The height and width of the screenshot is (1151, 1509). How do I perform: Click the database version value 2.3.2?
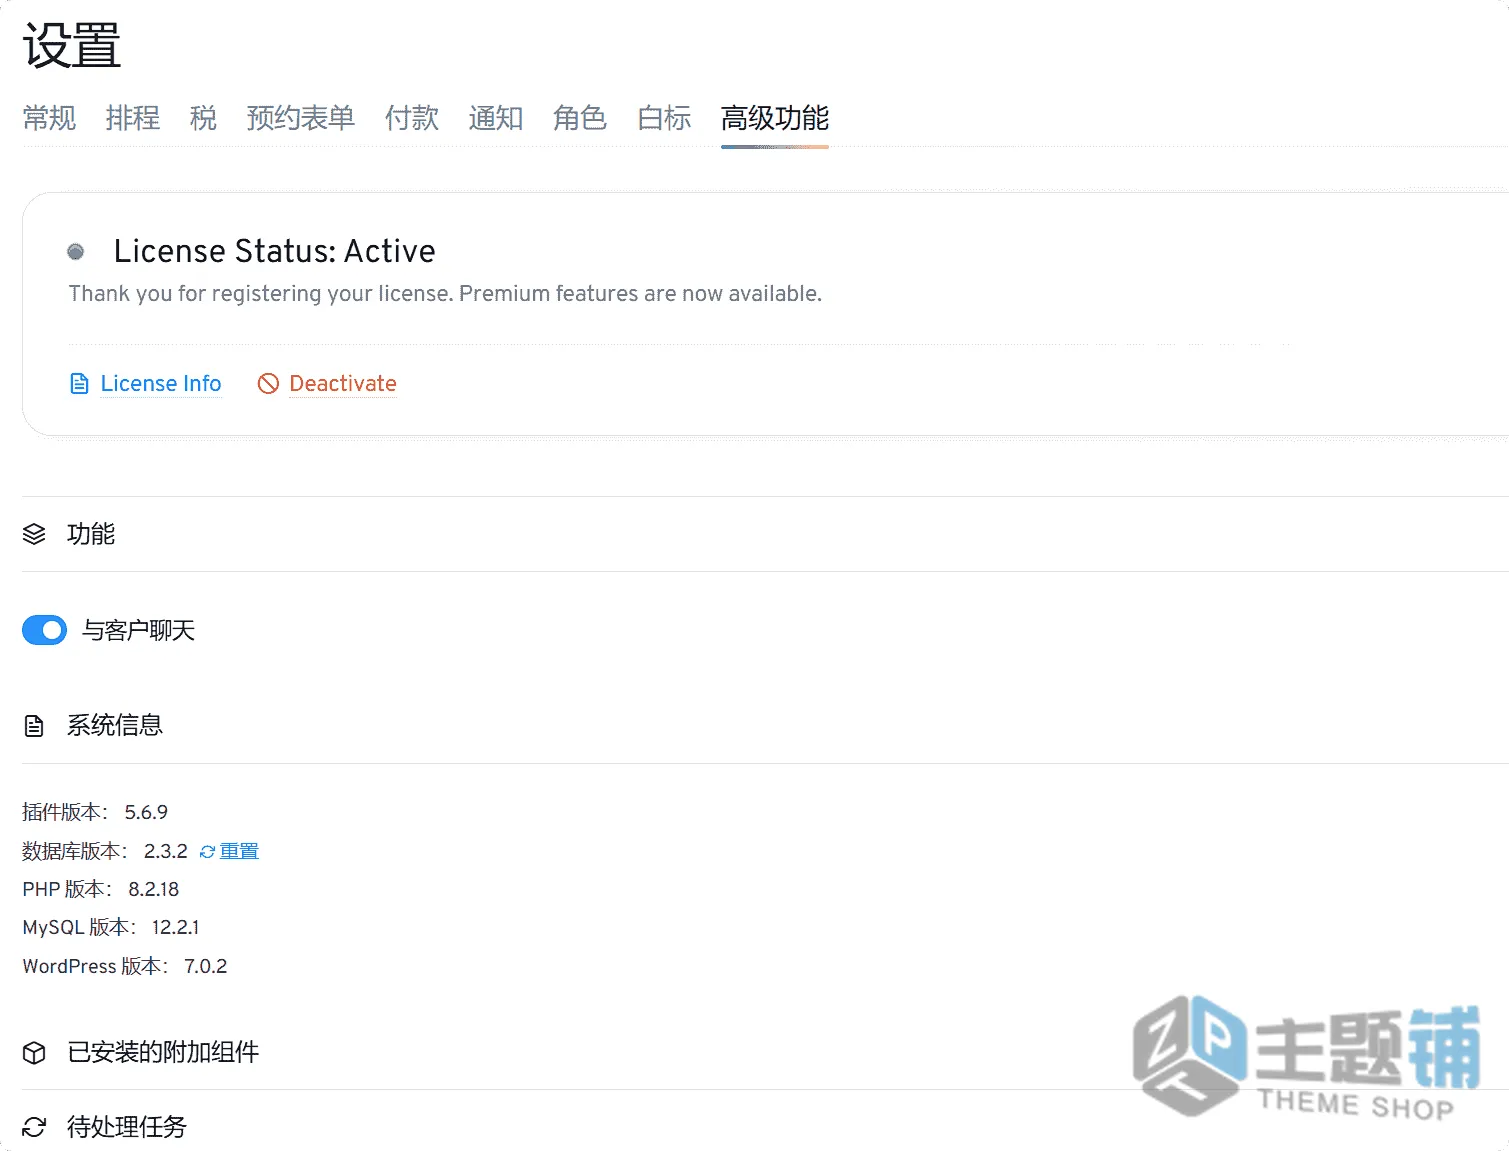tap(166, 851)
